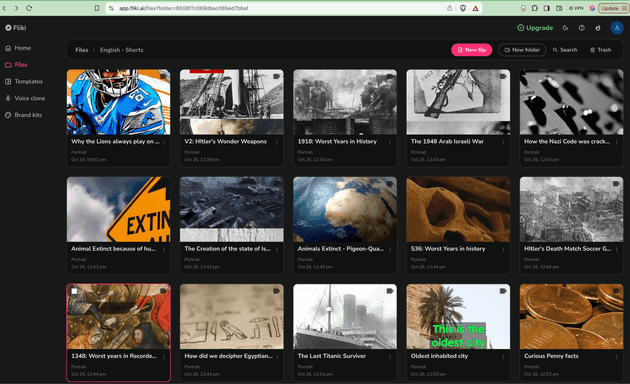Open the Trash
Screen dimensions: 630x384
click(601, 50)
